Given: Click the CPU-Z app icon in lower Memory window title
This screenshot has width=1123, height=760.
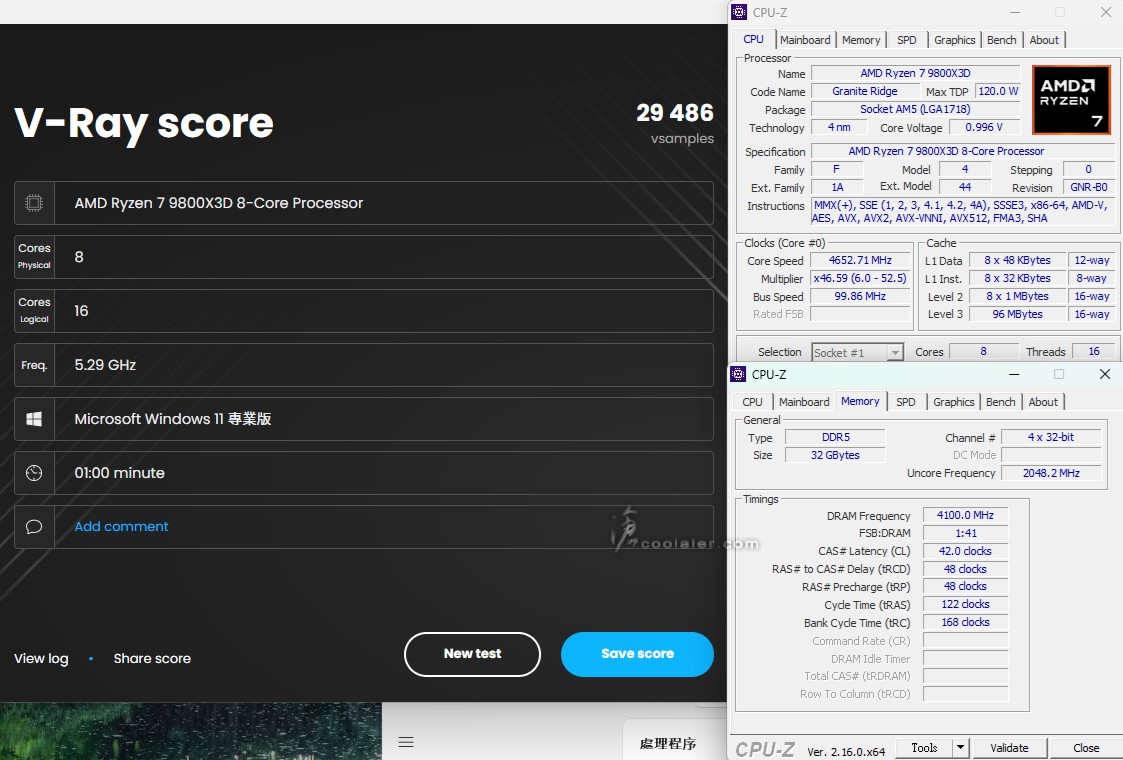Looking at the screenshot, I should click(x=738, y=374).
